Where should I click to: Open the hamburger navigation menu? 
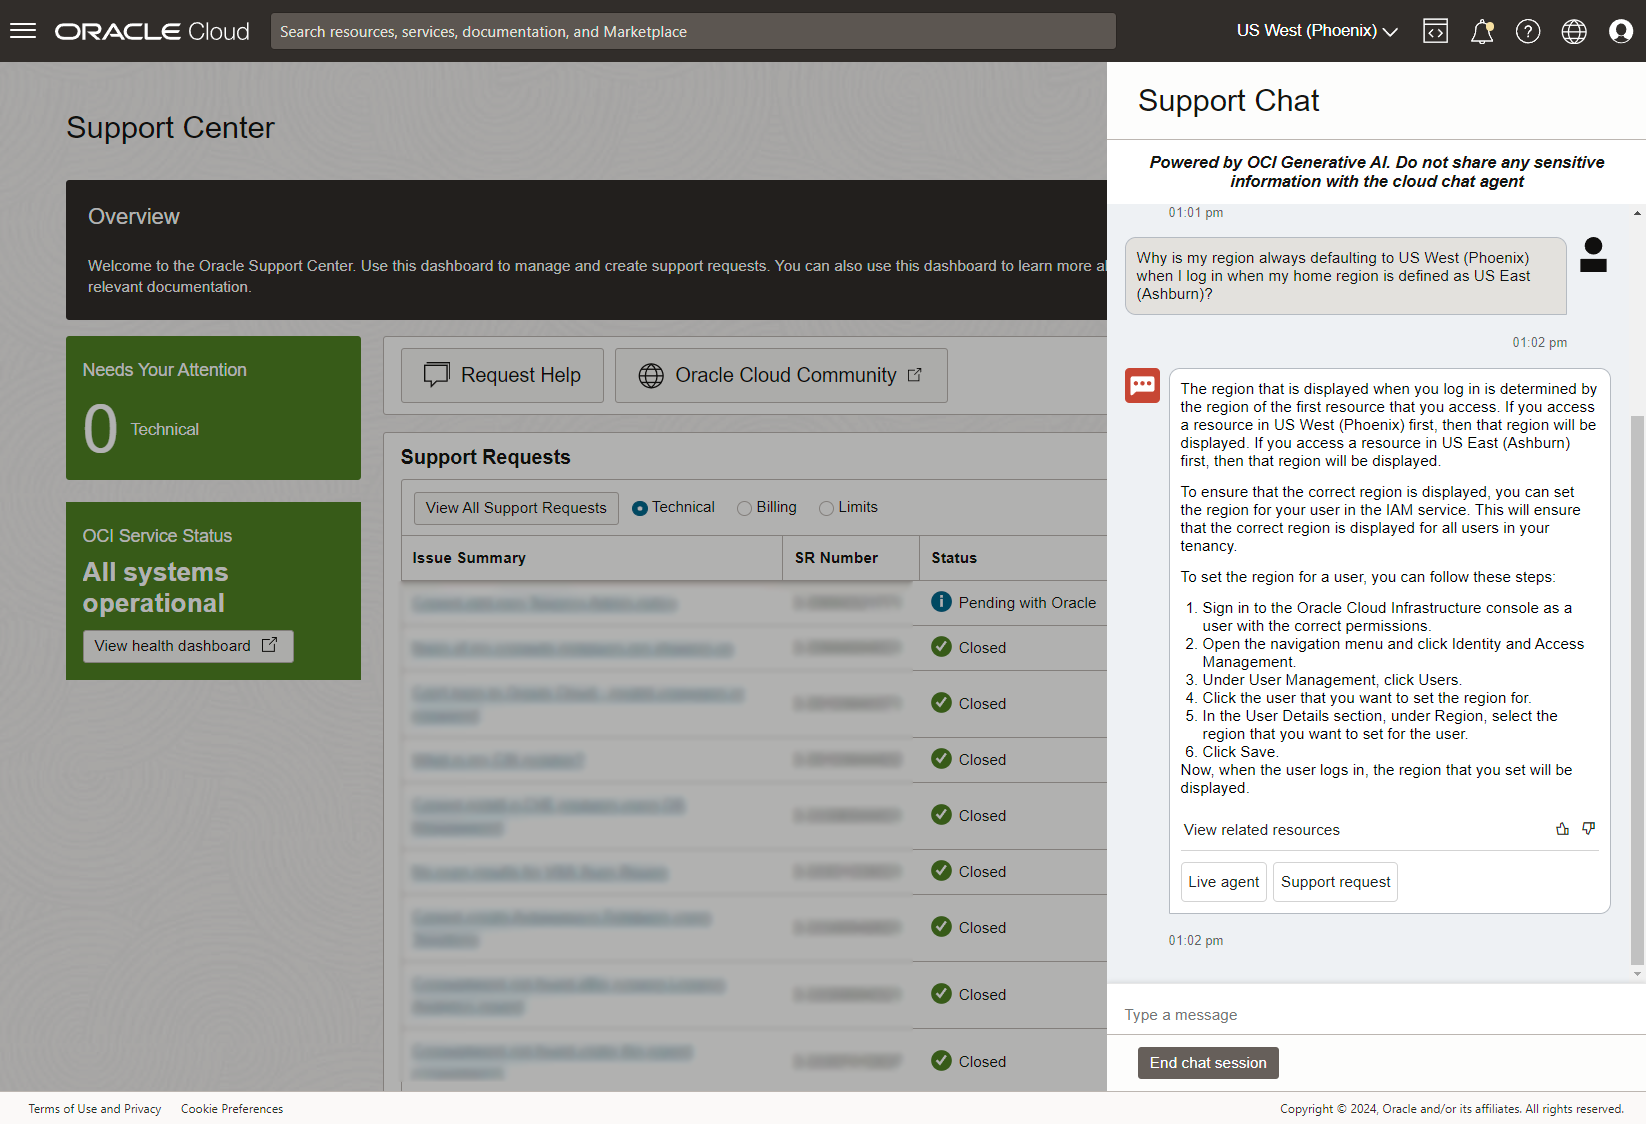coord(23,31)
